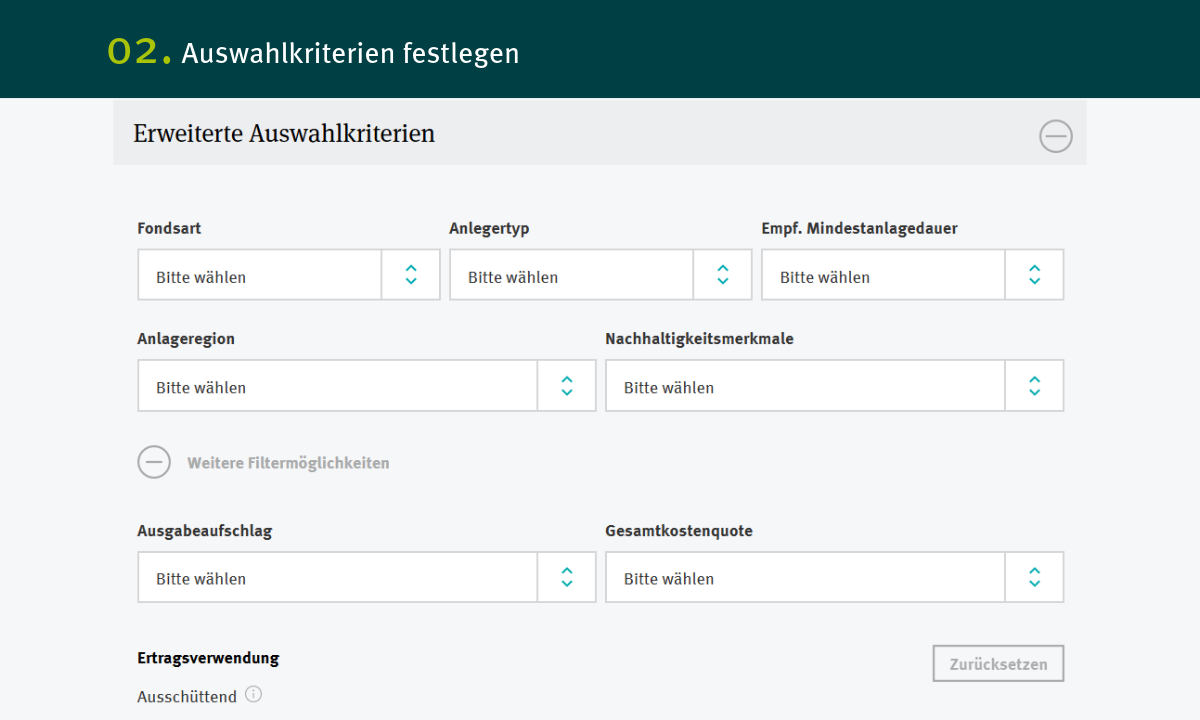Screen dimensions: 1200x720
Task: Click the arrow icon of Ausgabeaufschlag dropdown
Action: [567, 577]
